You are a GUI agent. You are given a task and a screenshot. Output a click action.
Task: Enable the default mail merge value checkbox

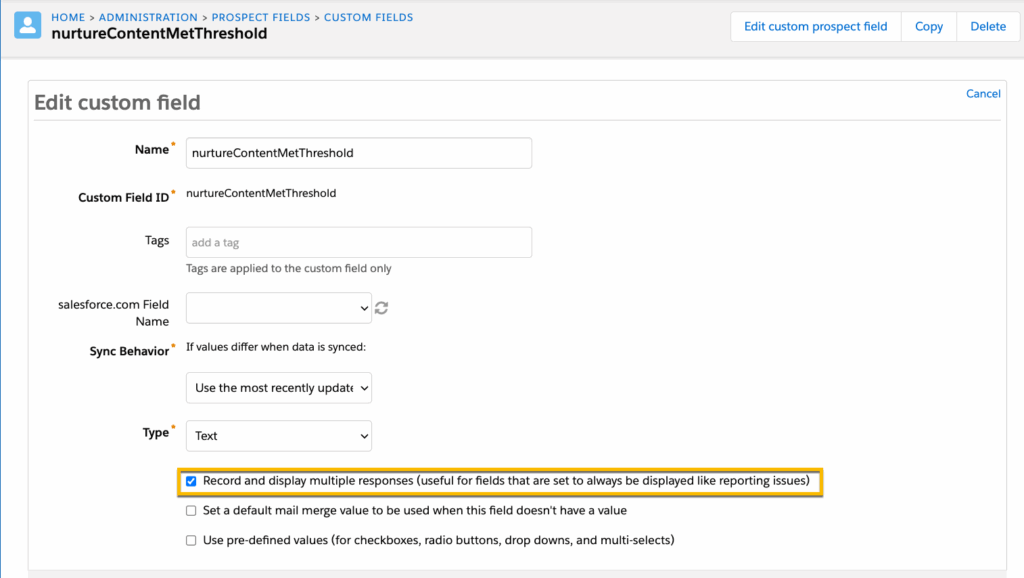coord(191,511)
